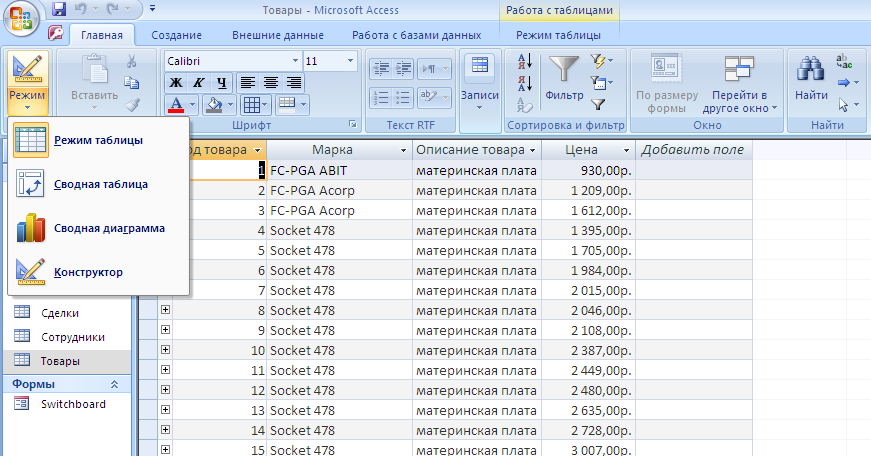Open Цена column dropdown arrow
Screen dimensions: 871x456
click(x=626, y=151)
